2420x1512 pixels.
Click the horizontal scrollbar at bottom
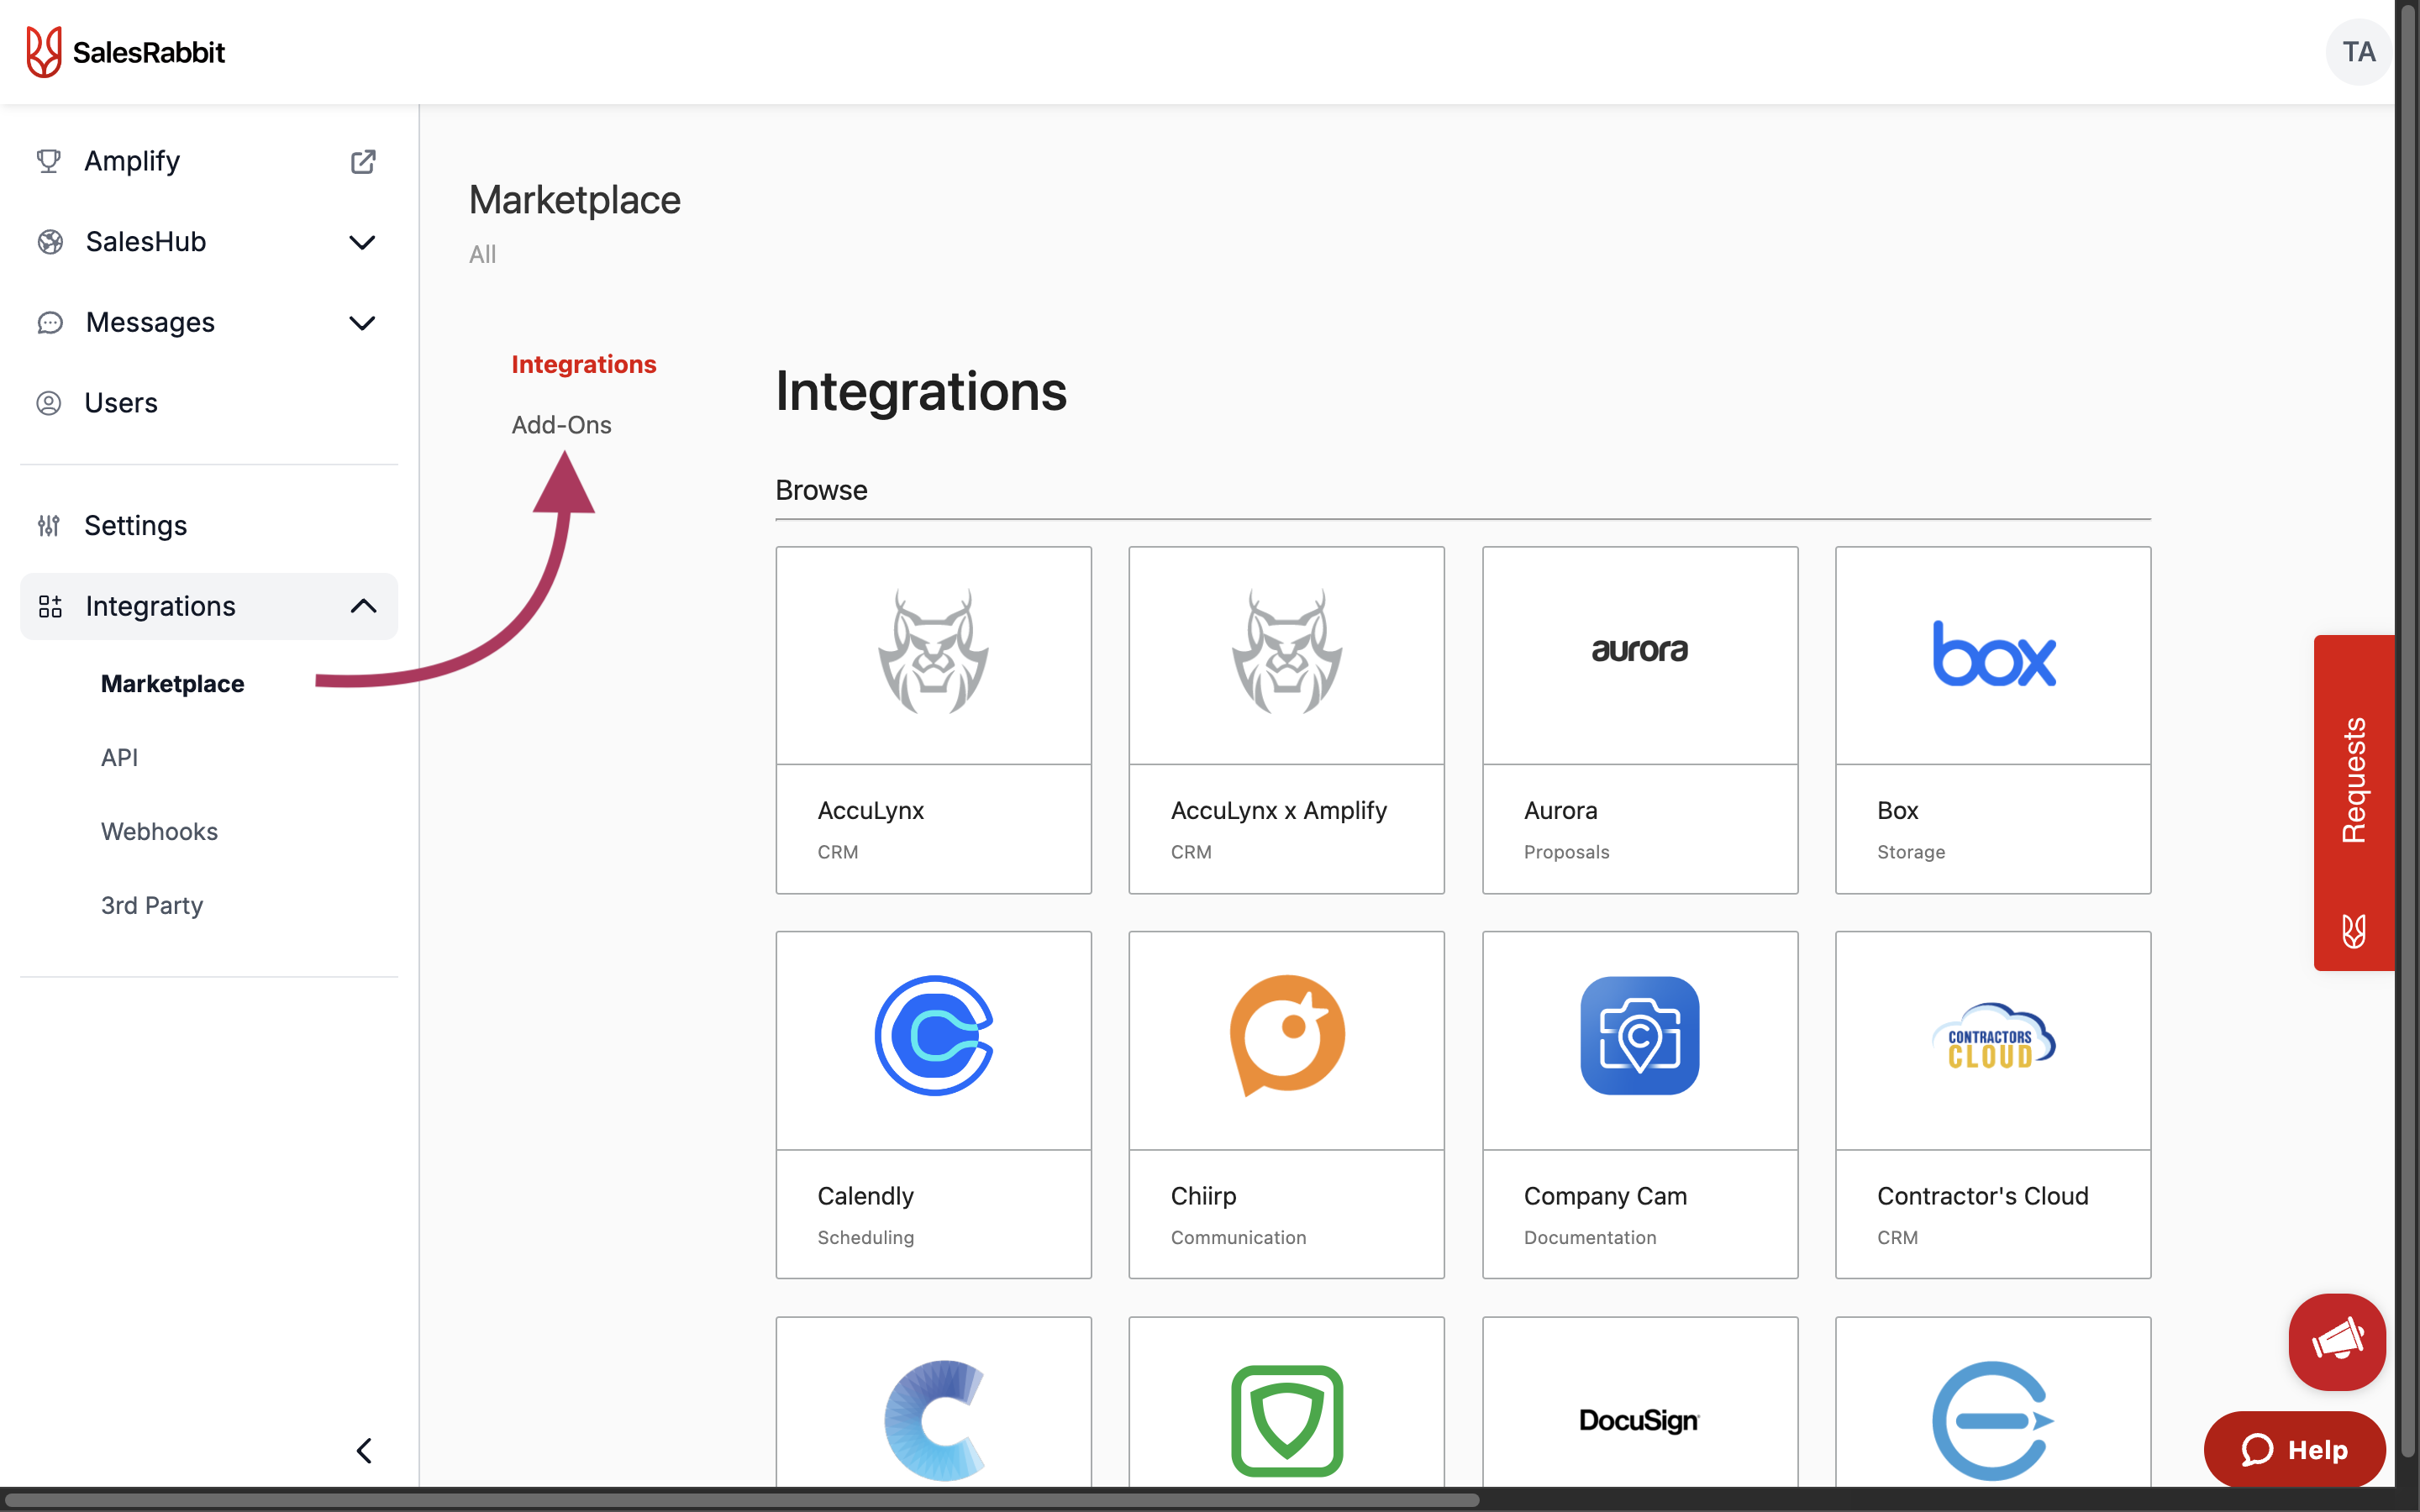tap(740, 1499)
